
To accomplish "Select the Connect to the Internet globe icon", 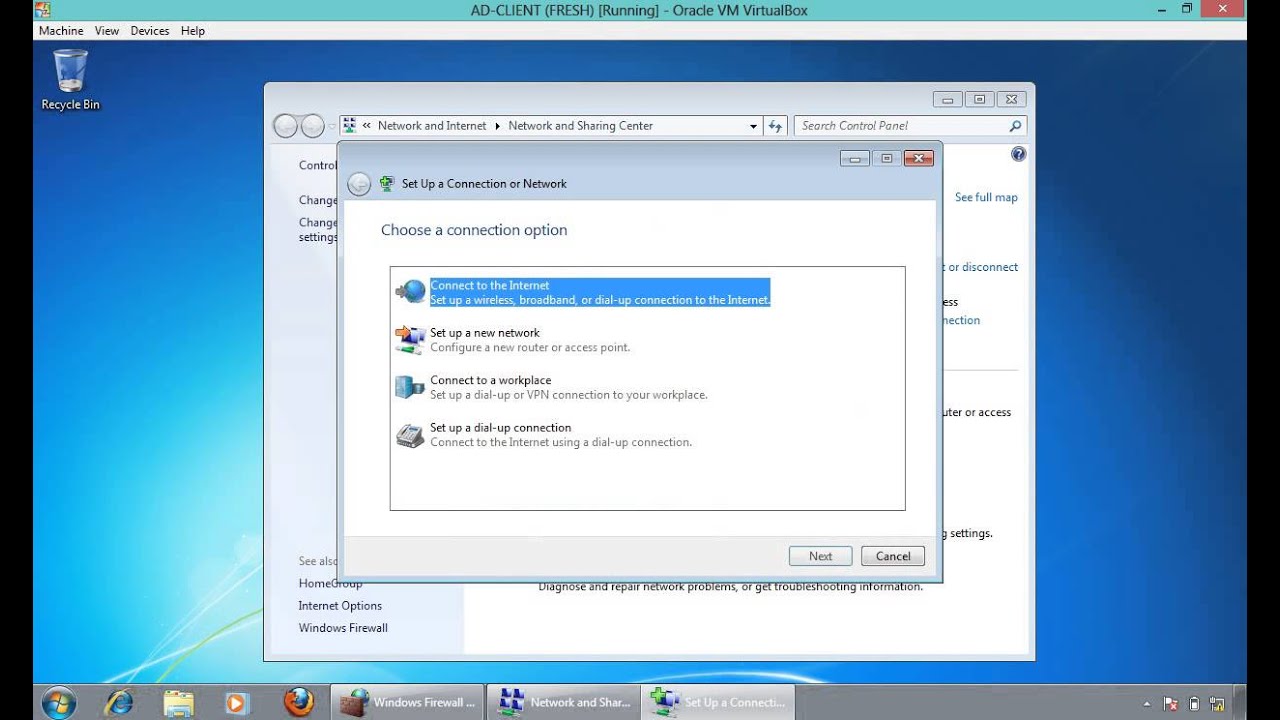I will click(x=411, y=292).
